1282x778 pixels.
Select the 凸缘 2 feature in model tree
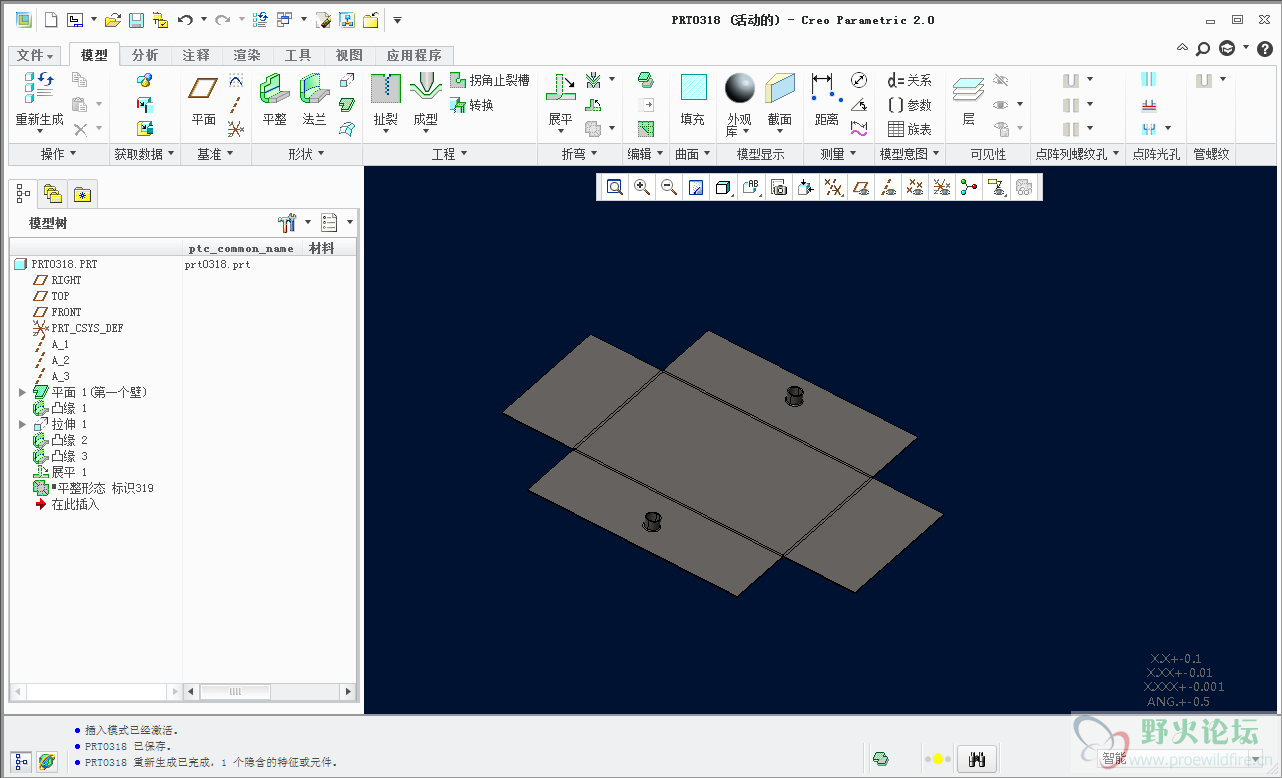point(60,440)
